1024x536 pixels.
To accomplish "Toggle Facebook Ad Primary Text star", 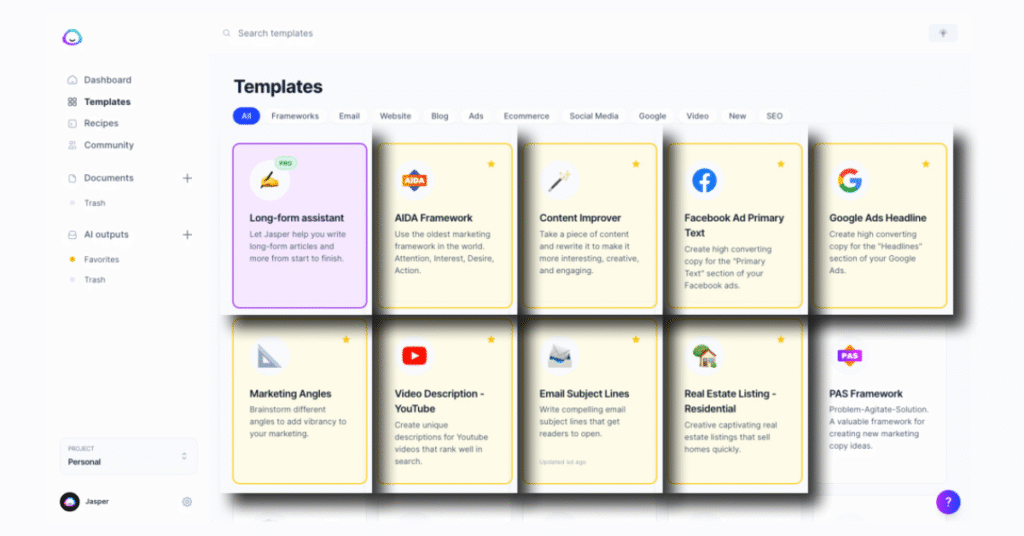I will tap(781, 164).
